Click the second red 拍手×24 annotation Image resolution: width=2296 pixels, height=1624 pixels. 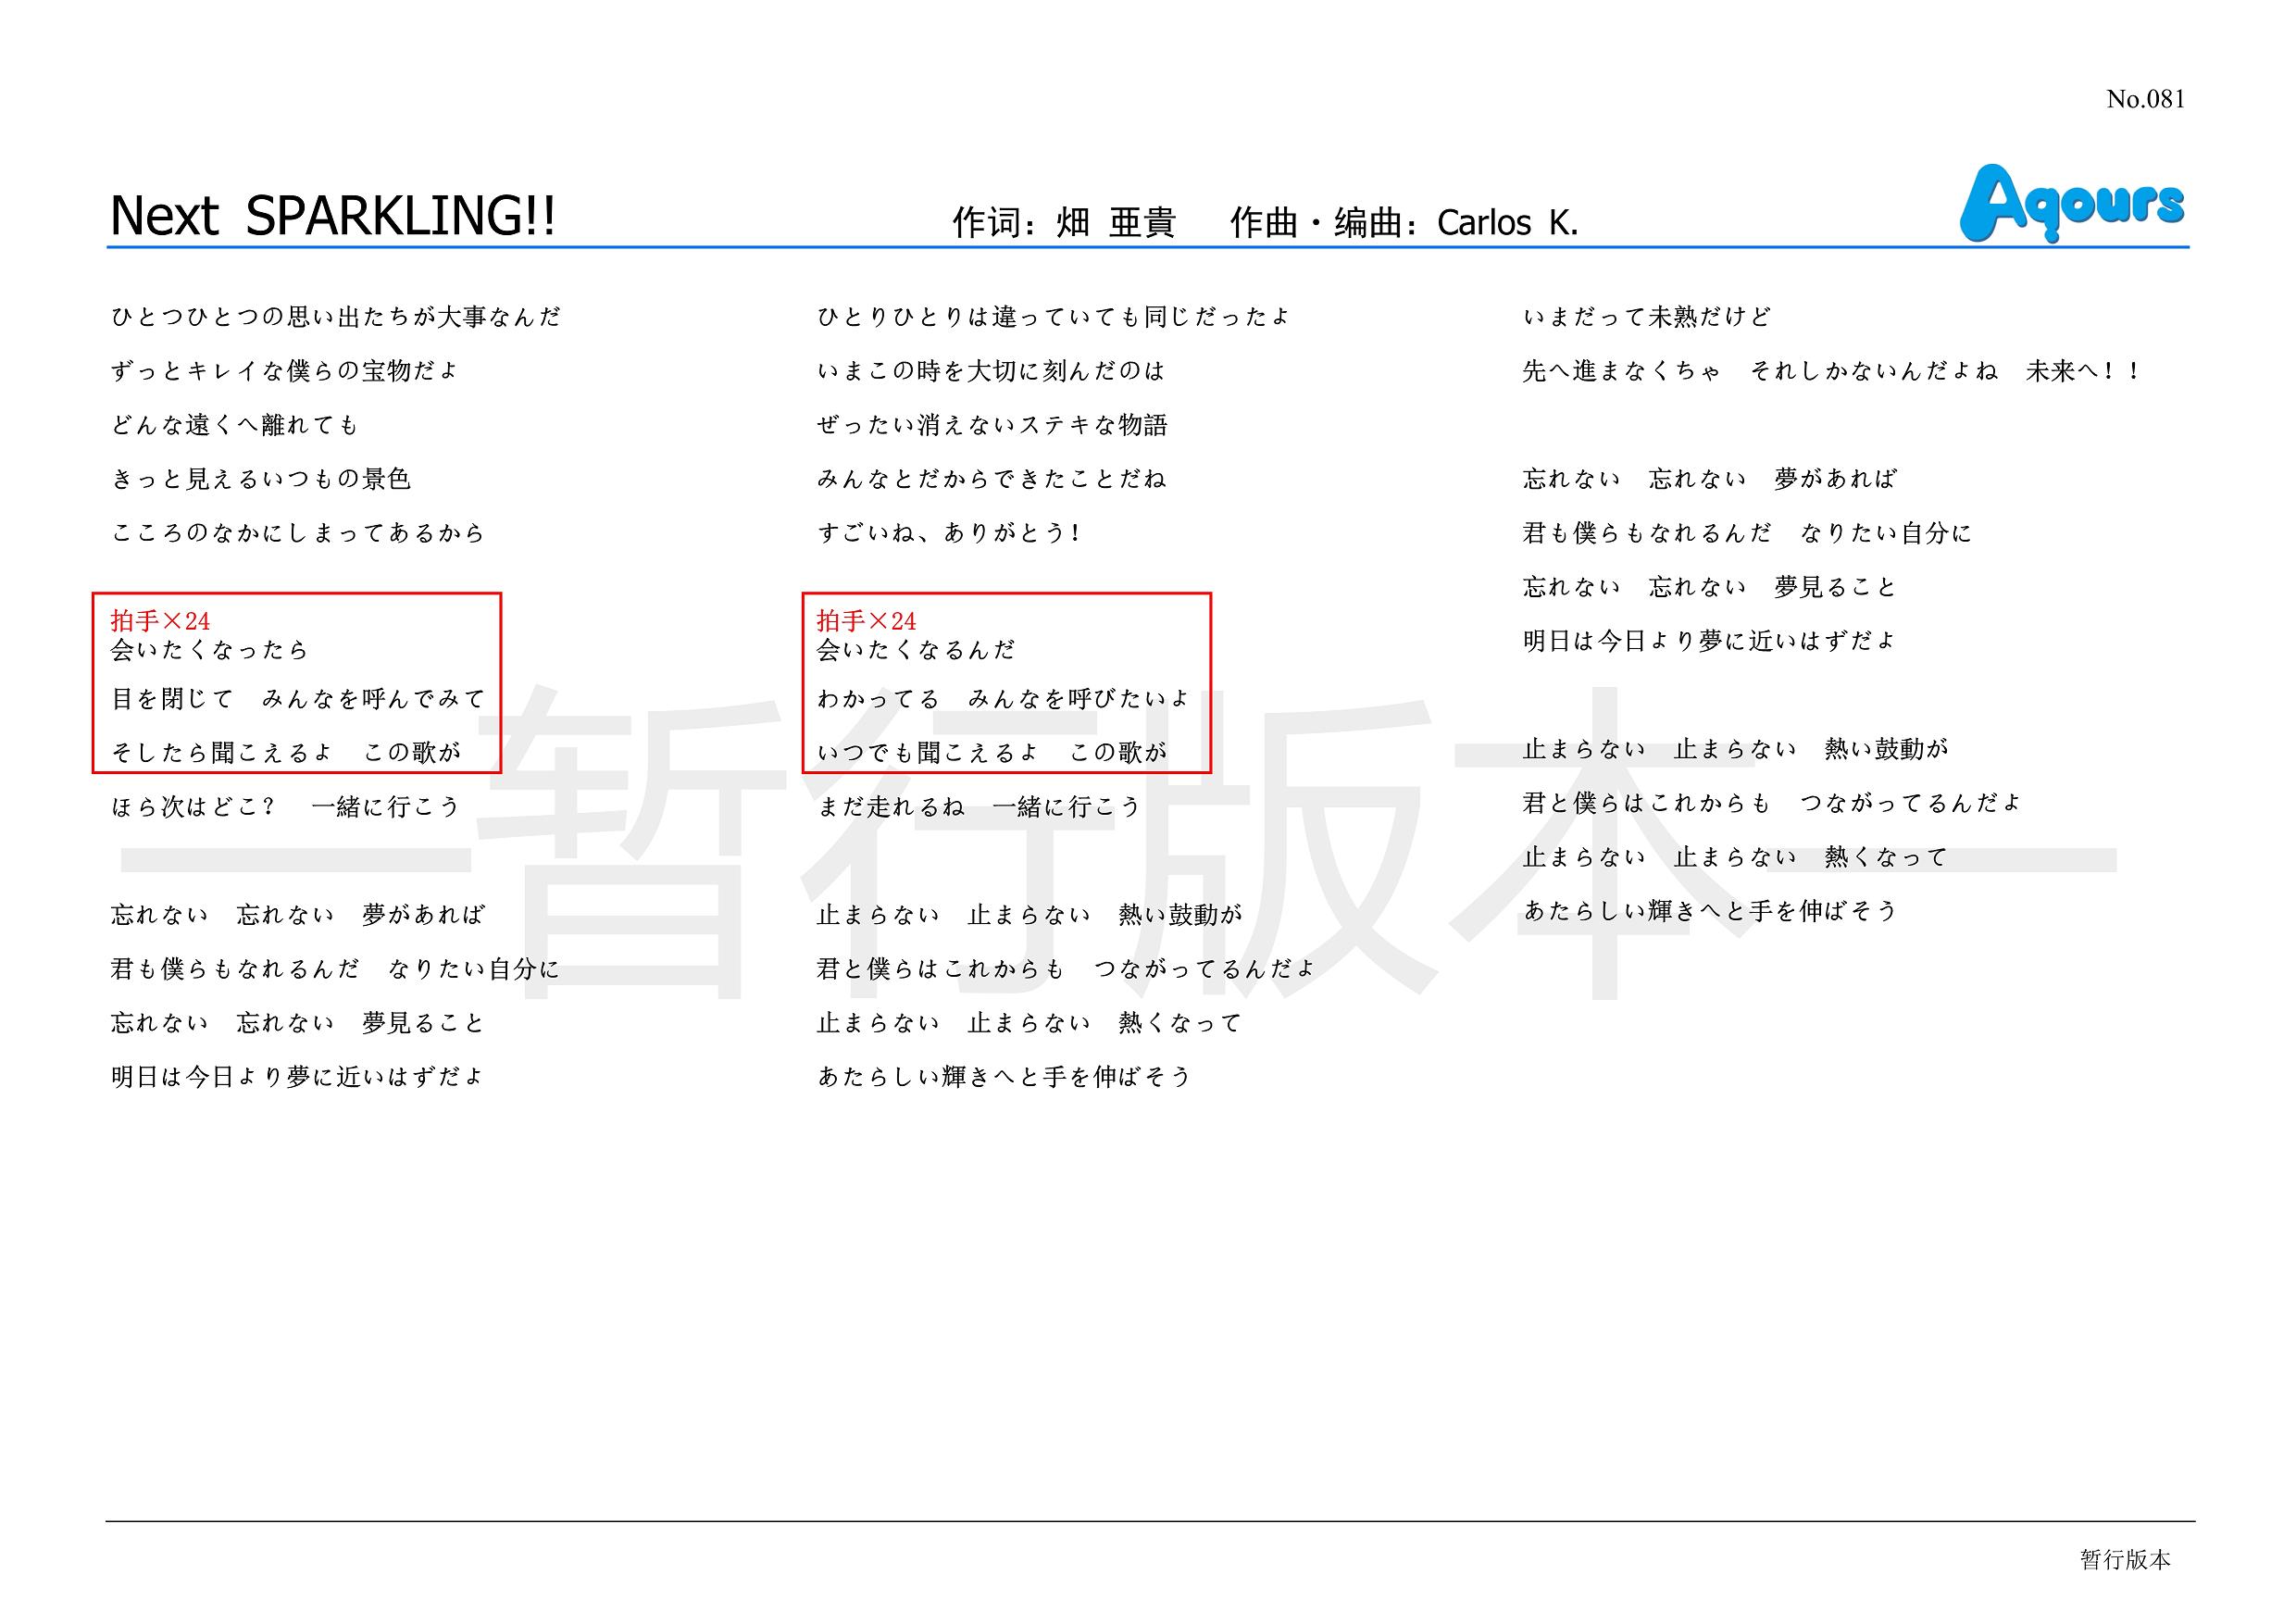(x=866, y=621)
